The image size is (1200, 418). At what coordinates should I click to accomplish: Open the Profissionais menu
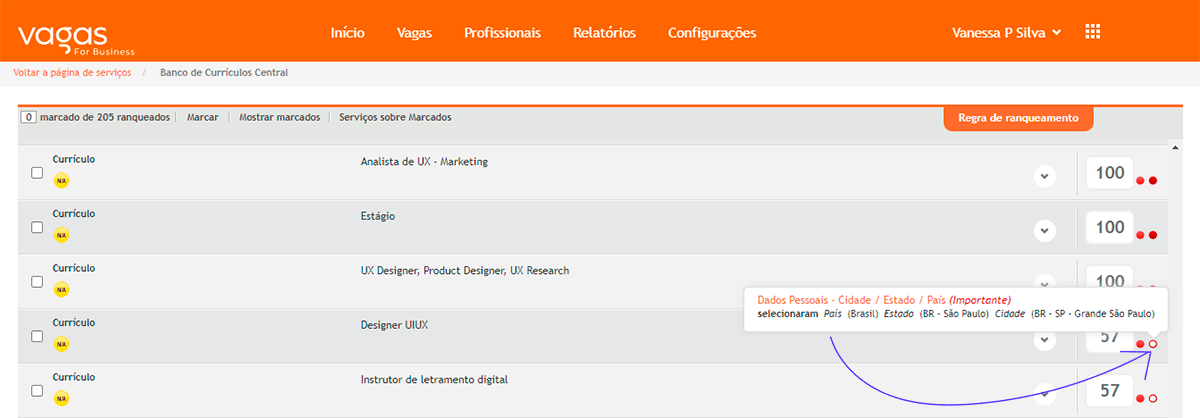point(502,33)
